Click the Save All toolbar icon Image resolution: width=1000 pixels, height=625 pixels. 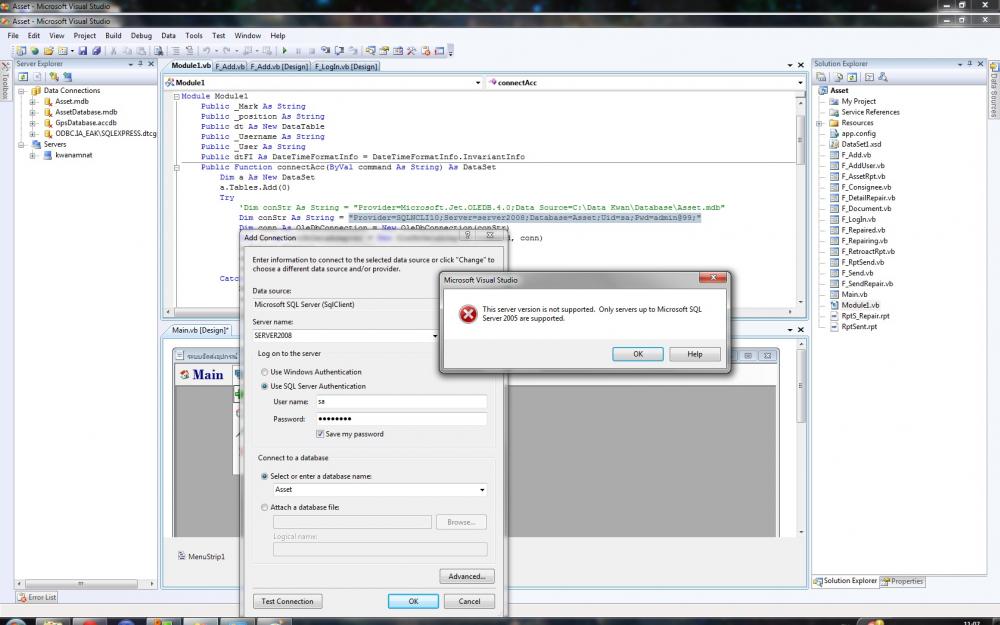pos(96,51)
